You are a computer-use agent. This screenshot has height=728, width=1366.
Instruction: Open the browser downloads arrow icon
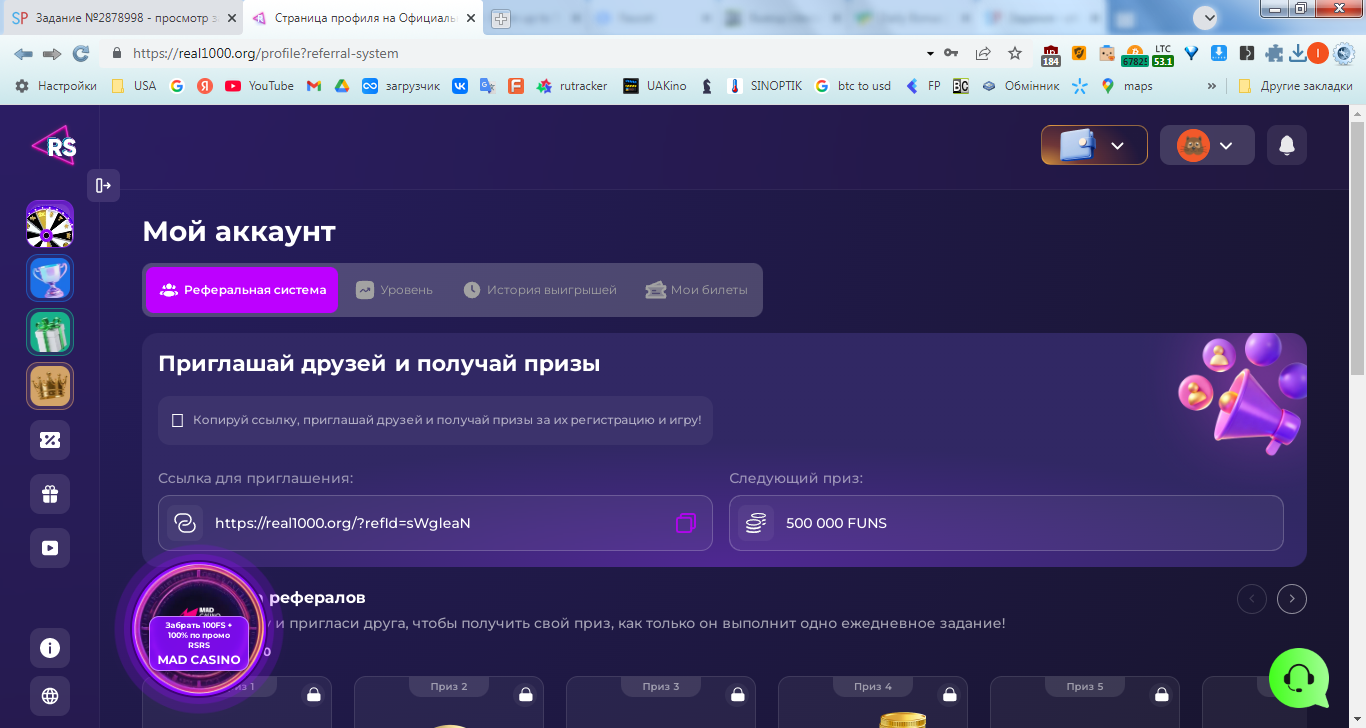(1298, 53)
